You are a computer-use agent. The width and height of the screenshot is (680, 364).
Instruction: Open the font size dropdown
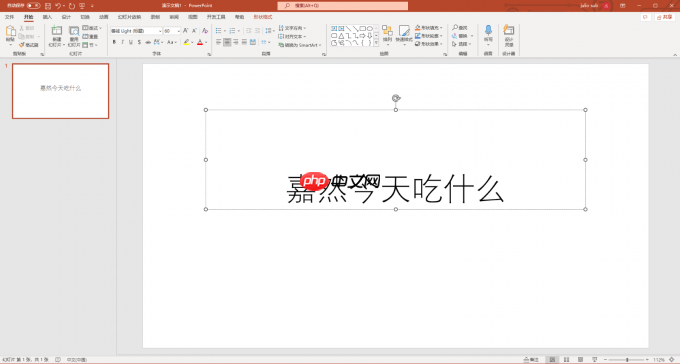178,31
